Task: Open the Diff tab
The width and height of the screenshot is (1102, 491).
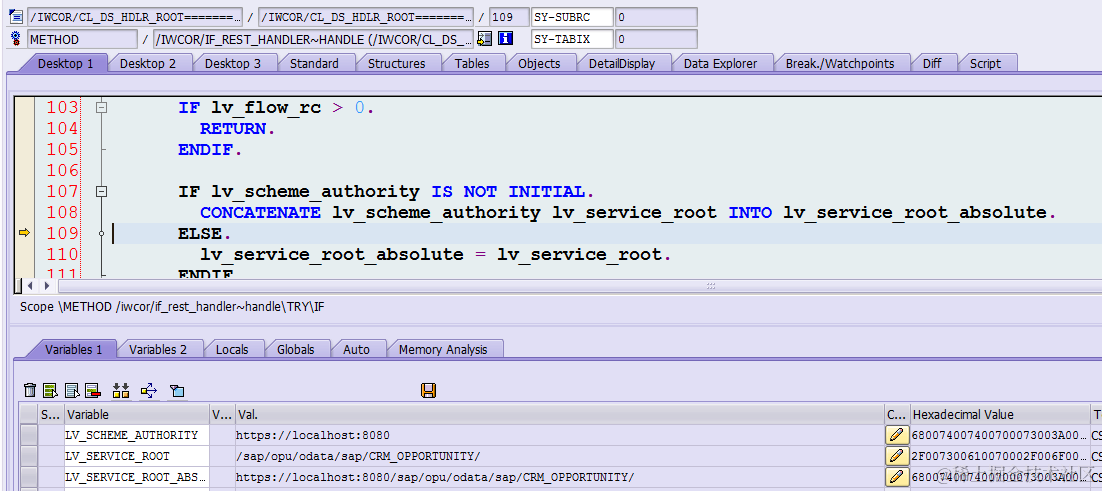Action: 932,63
